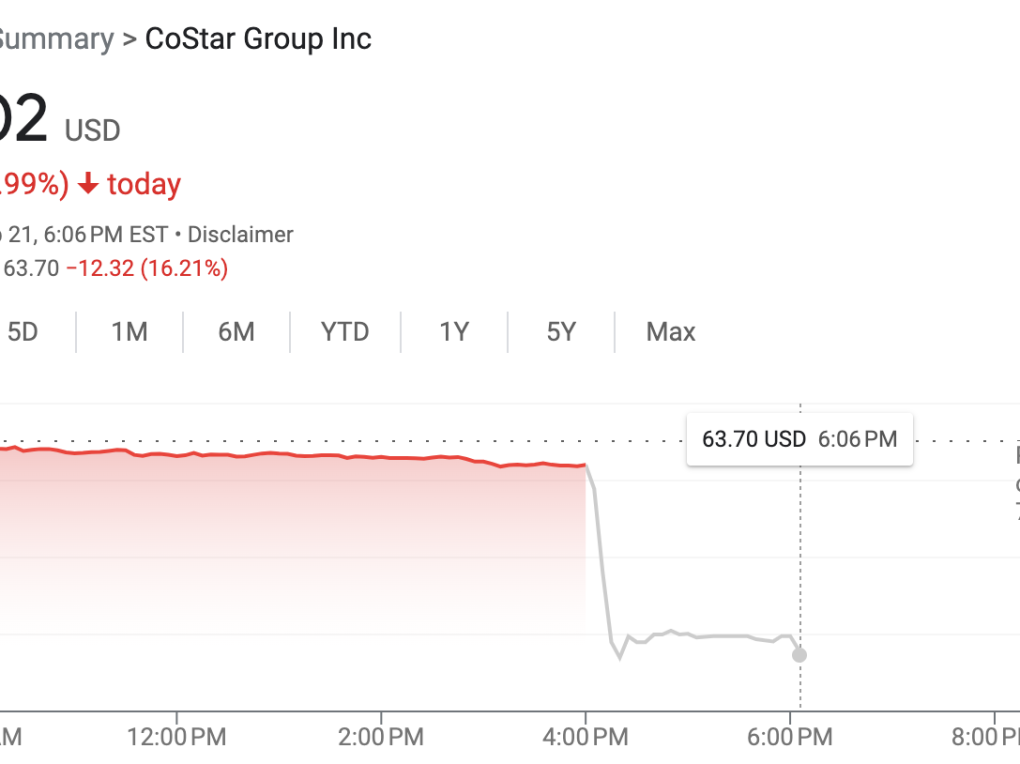Screen dimensions: 1020x764
Task: Click the gray after-hours endpoint dot
Action: click(799, 655)
